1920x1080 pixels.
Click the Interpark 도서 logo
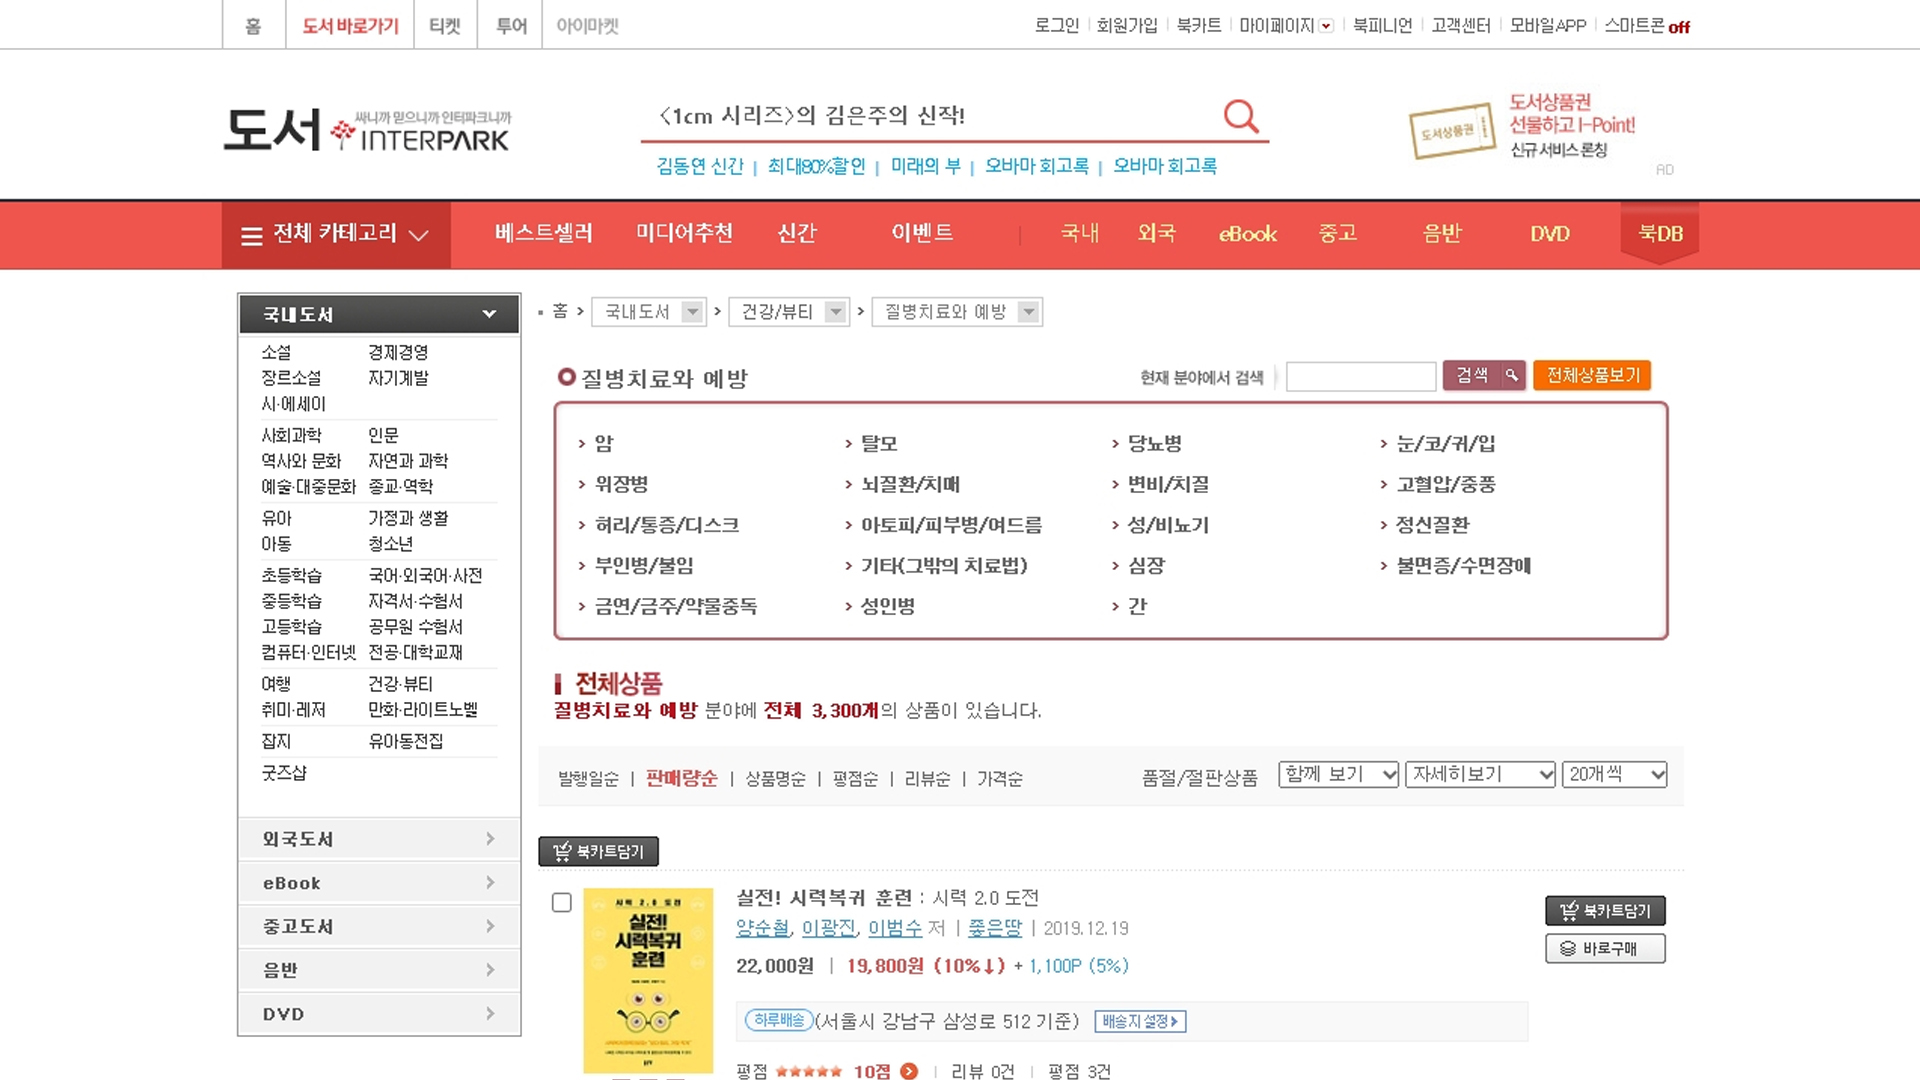pos(367,131)
